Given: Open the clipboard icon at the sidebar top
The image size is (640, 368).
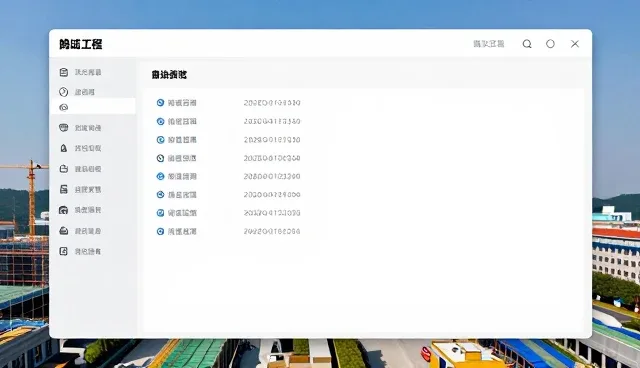Looking at the screenshot, I should (x=64, y=72).
